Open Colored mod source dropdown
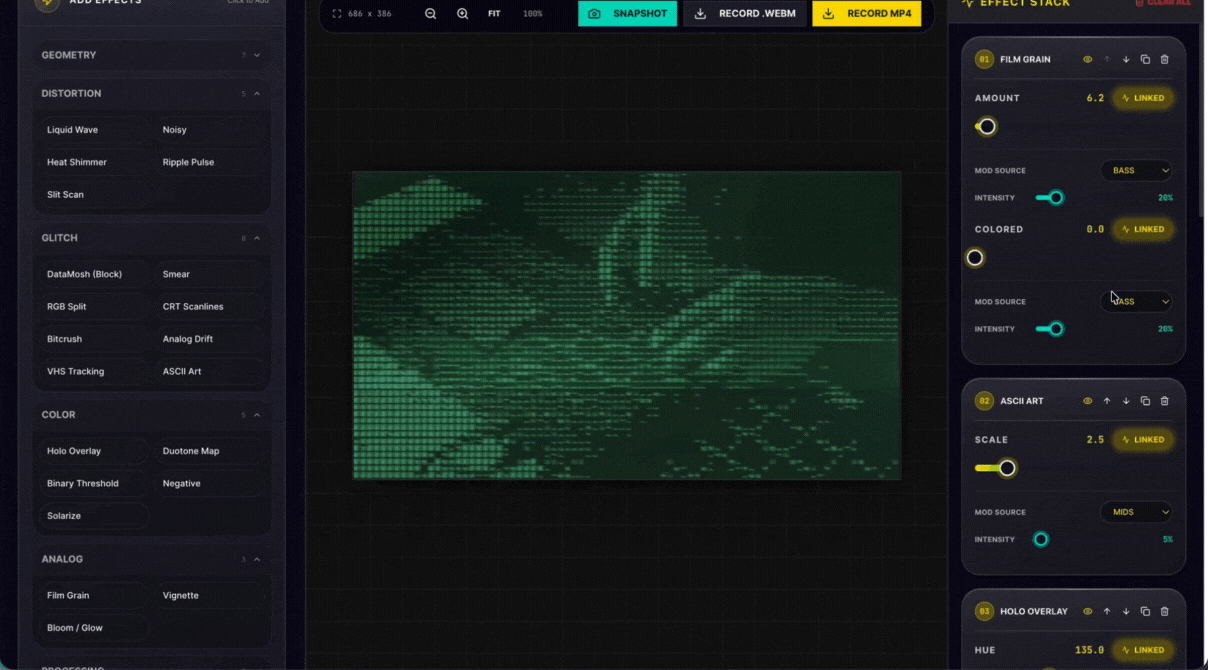This screenshot has height=670, width=1208. coord(1136,301)
